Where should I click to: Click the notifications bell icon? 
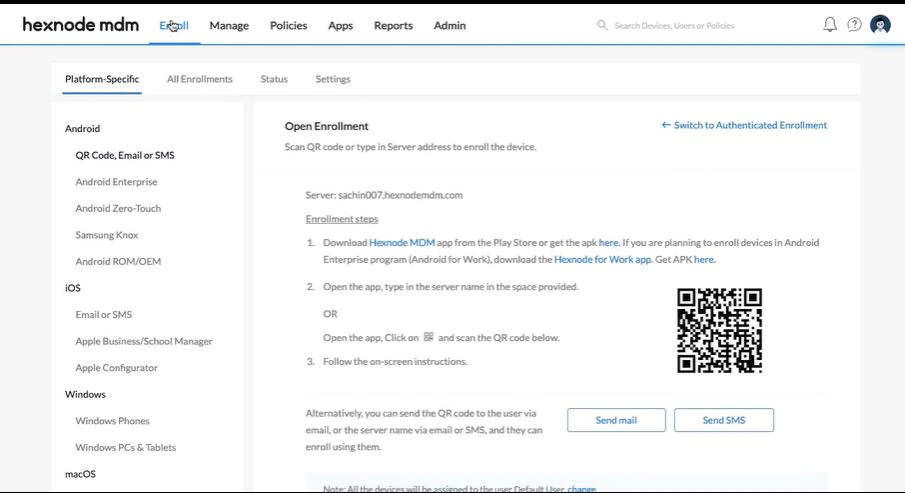coord(830,25)
